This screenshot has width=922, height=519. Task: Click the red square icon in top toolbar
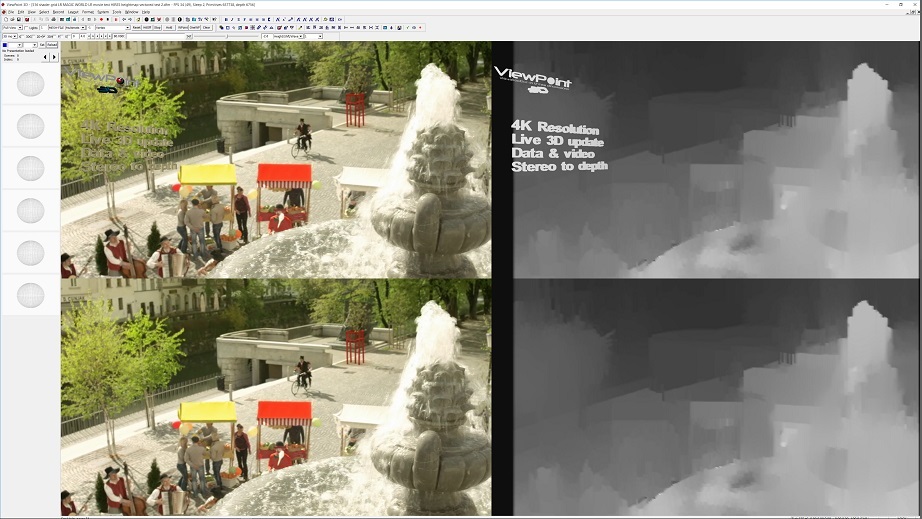(x=116, y=19)
